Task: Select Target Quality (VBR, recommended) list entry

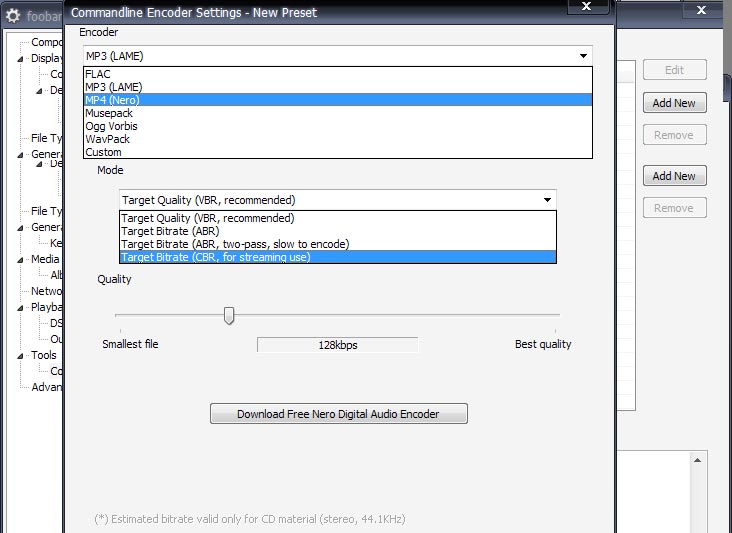Action: tap(338, 218)
